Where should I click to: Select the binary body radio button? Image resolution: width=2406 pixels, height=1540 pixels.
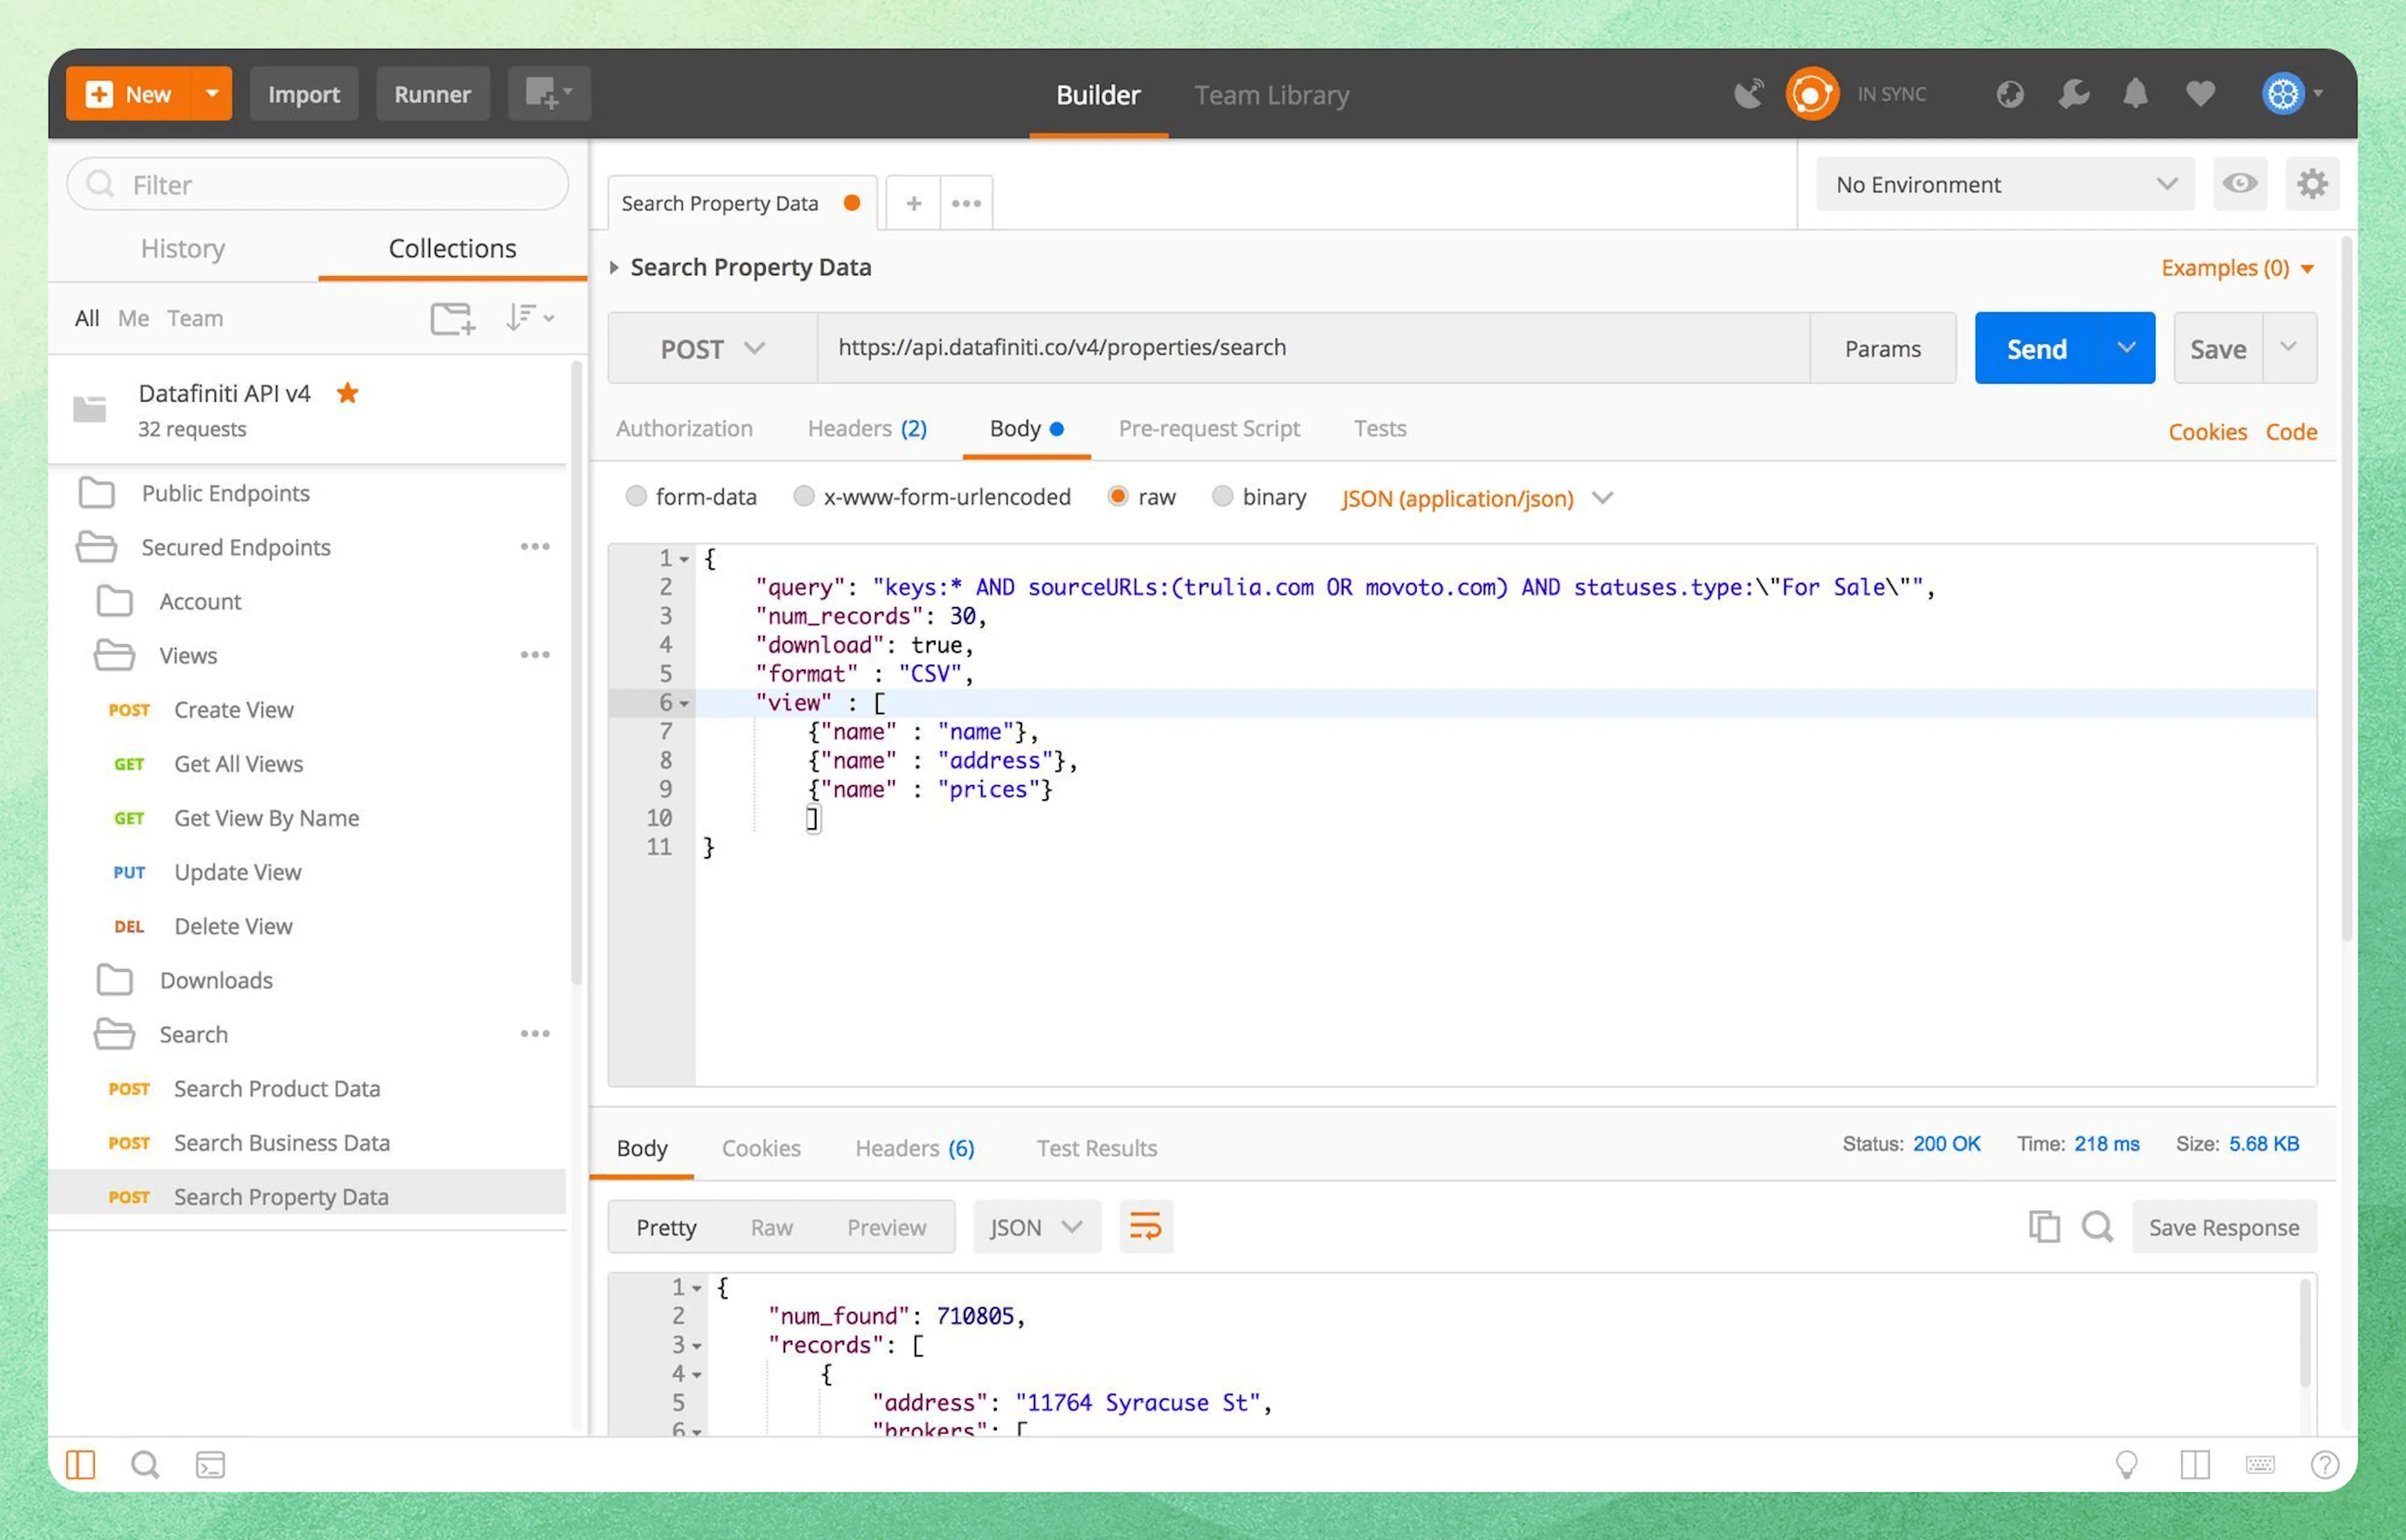(1222, 497)
